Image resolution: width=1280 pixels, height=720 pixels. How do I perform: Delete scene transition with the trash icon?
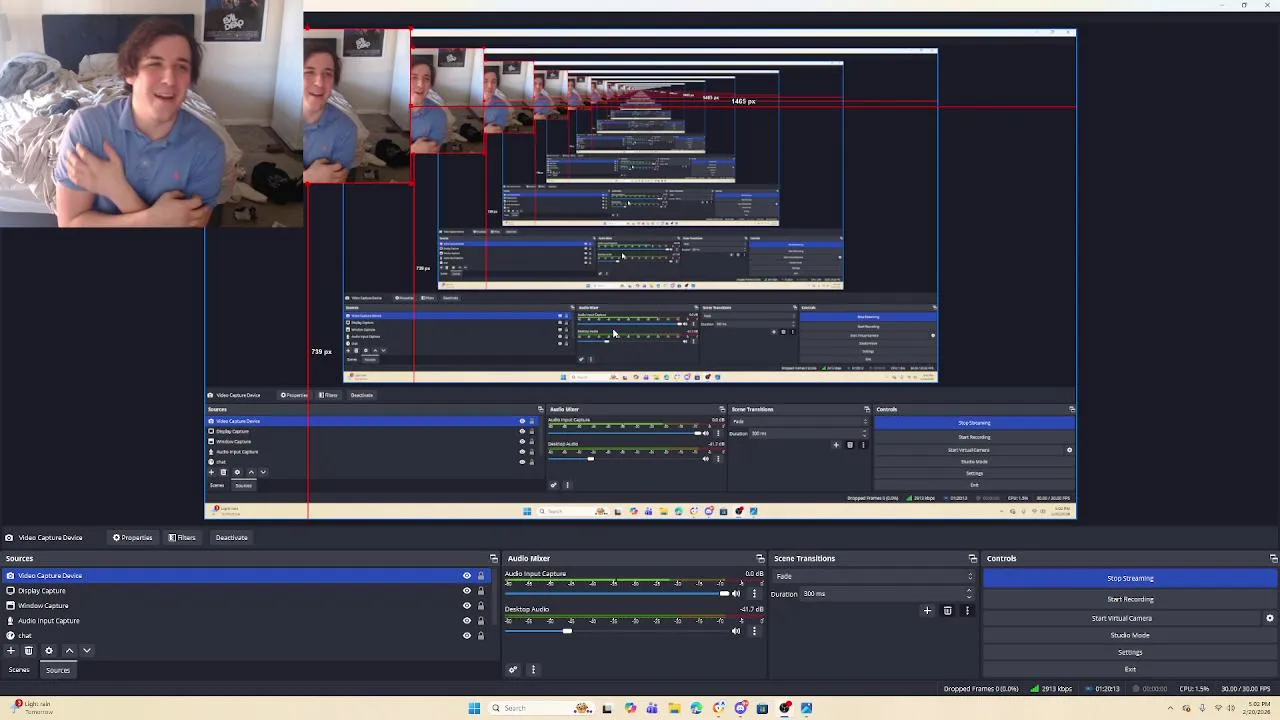[x=948, y=610]
